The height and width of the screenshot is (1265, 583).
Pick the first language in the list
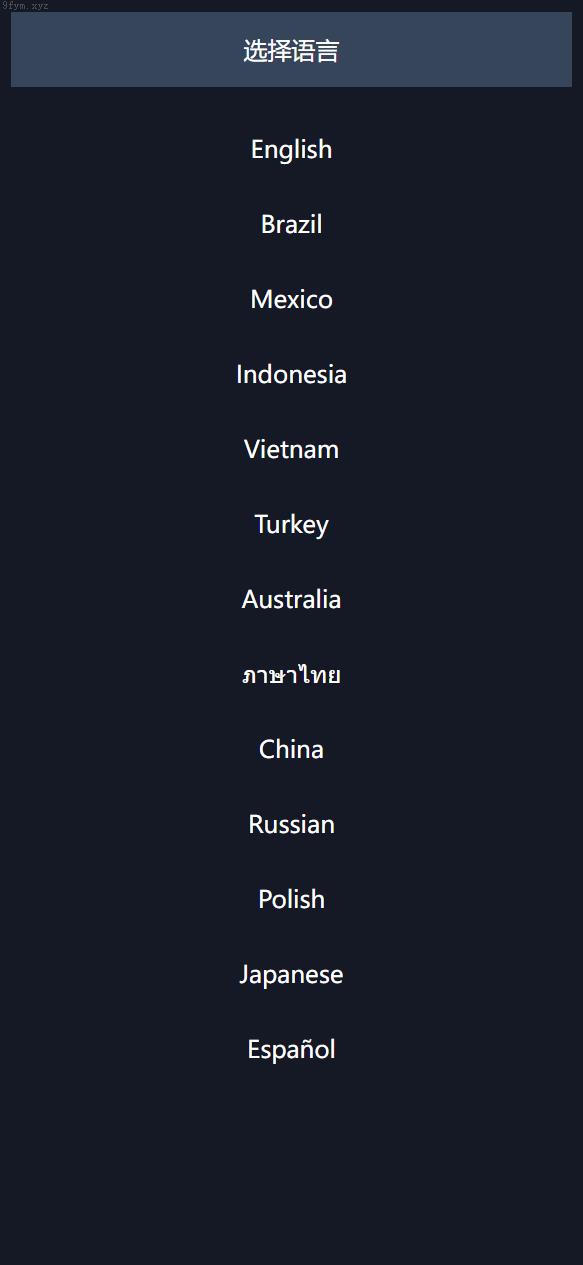[x=291, y=150]
